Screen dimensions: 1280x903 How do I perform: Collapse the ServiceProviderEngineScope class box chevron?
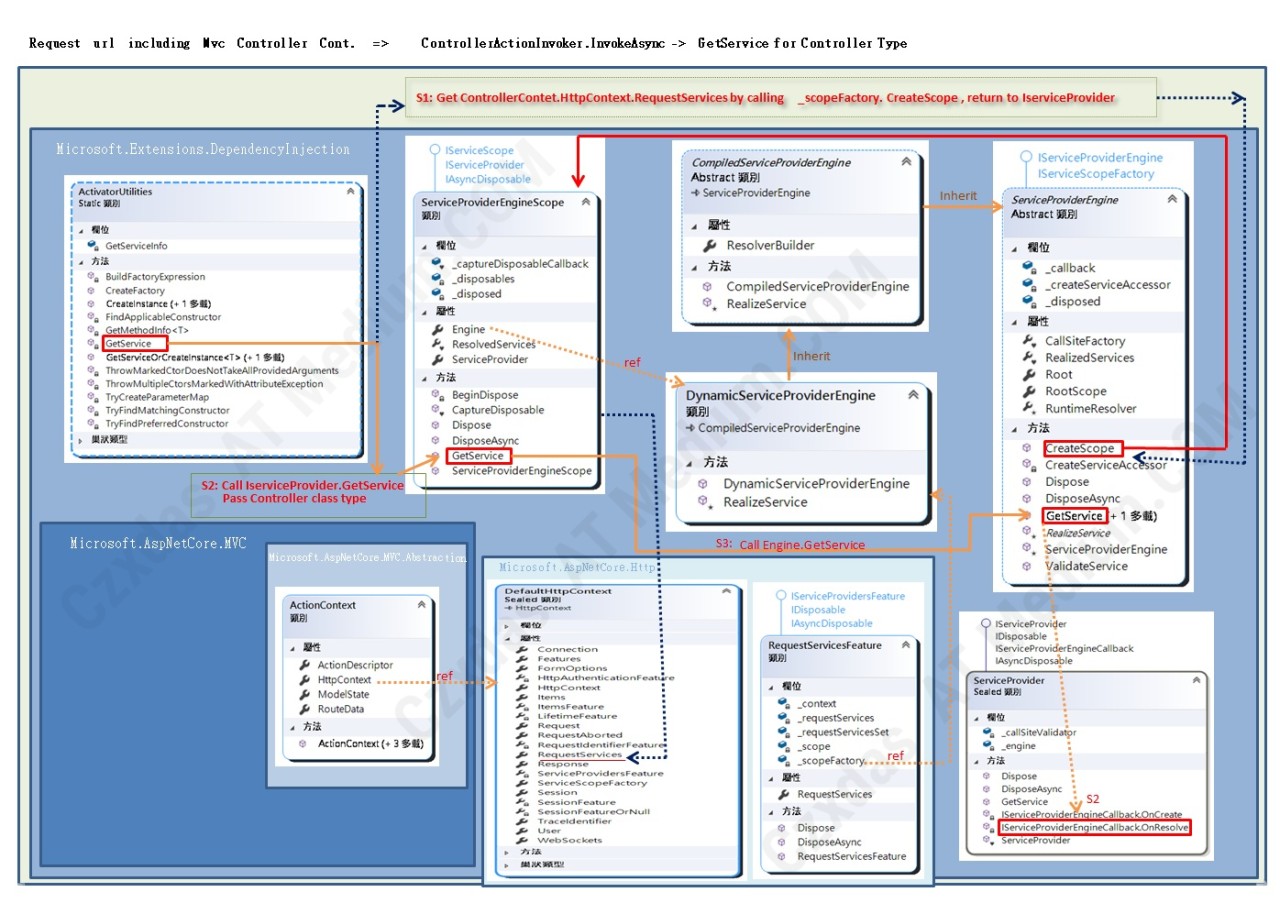[x=585, y=202]
